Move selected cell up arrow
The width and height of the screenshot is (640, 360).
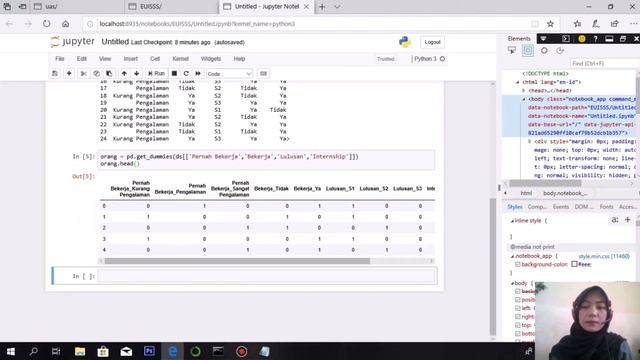pyautogui.click(x=124, y=73)
